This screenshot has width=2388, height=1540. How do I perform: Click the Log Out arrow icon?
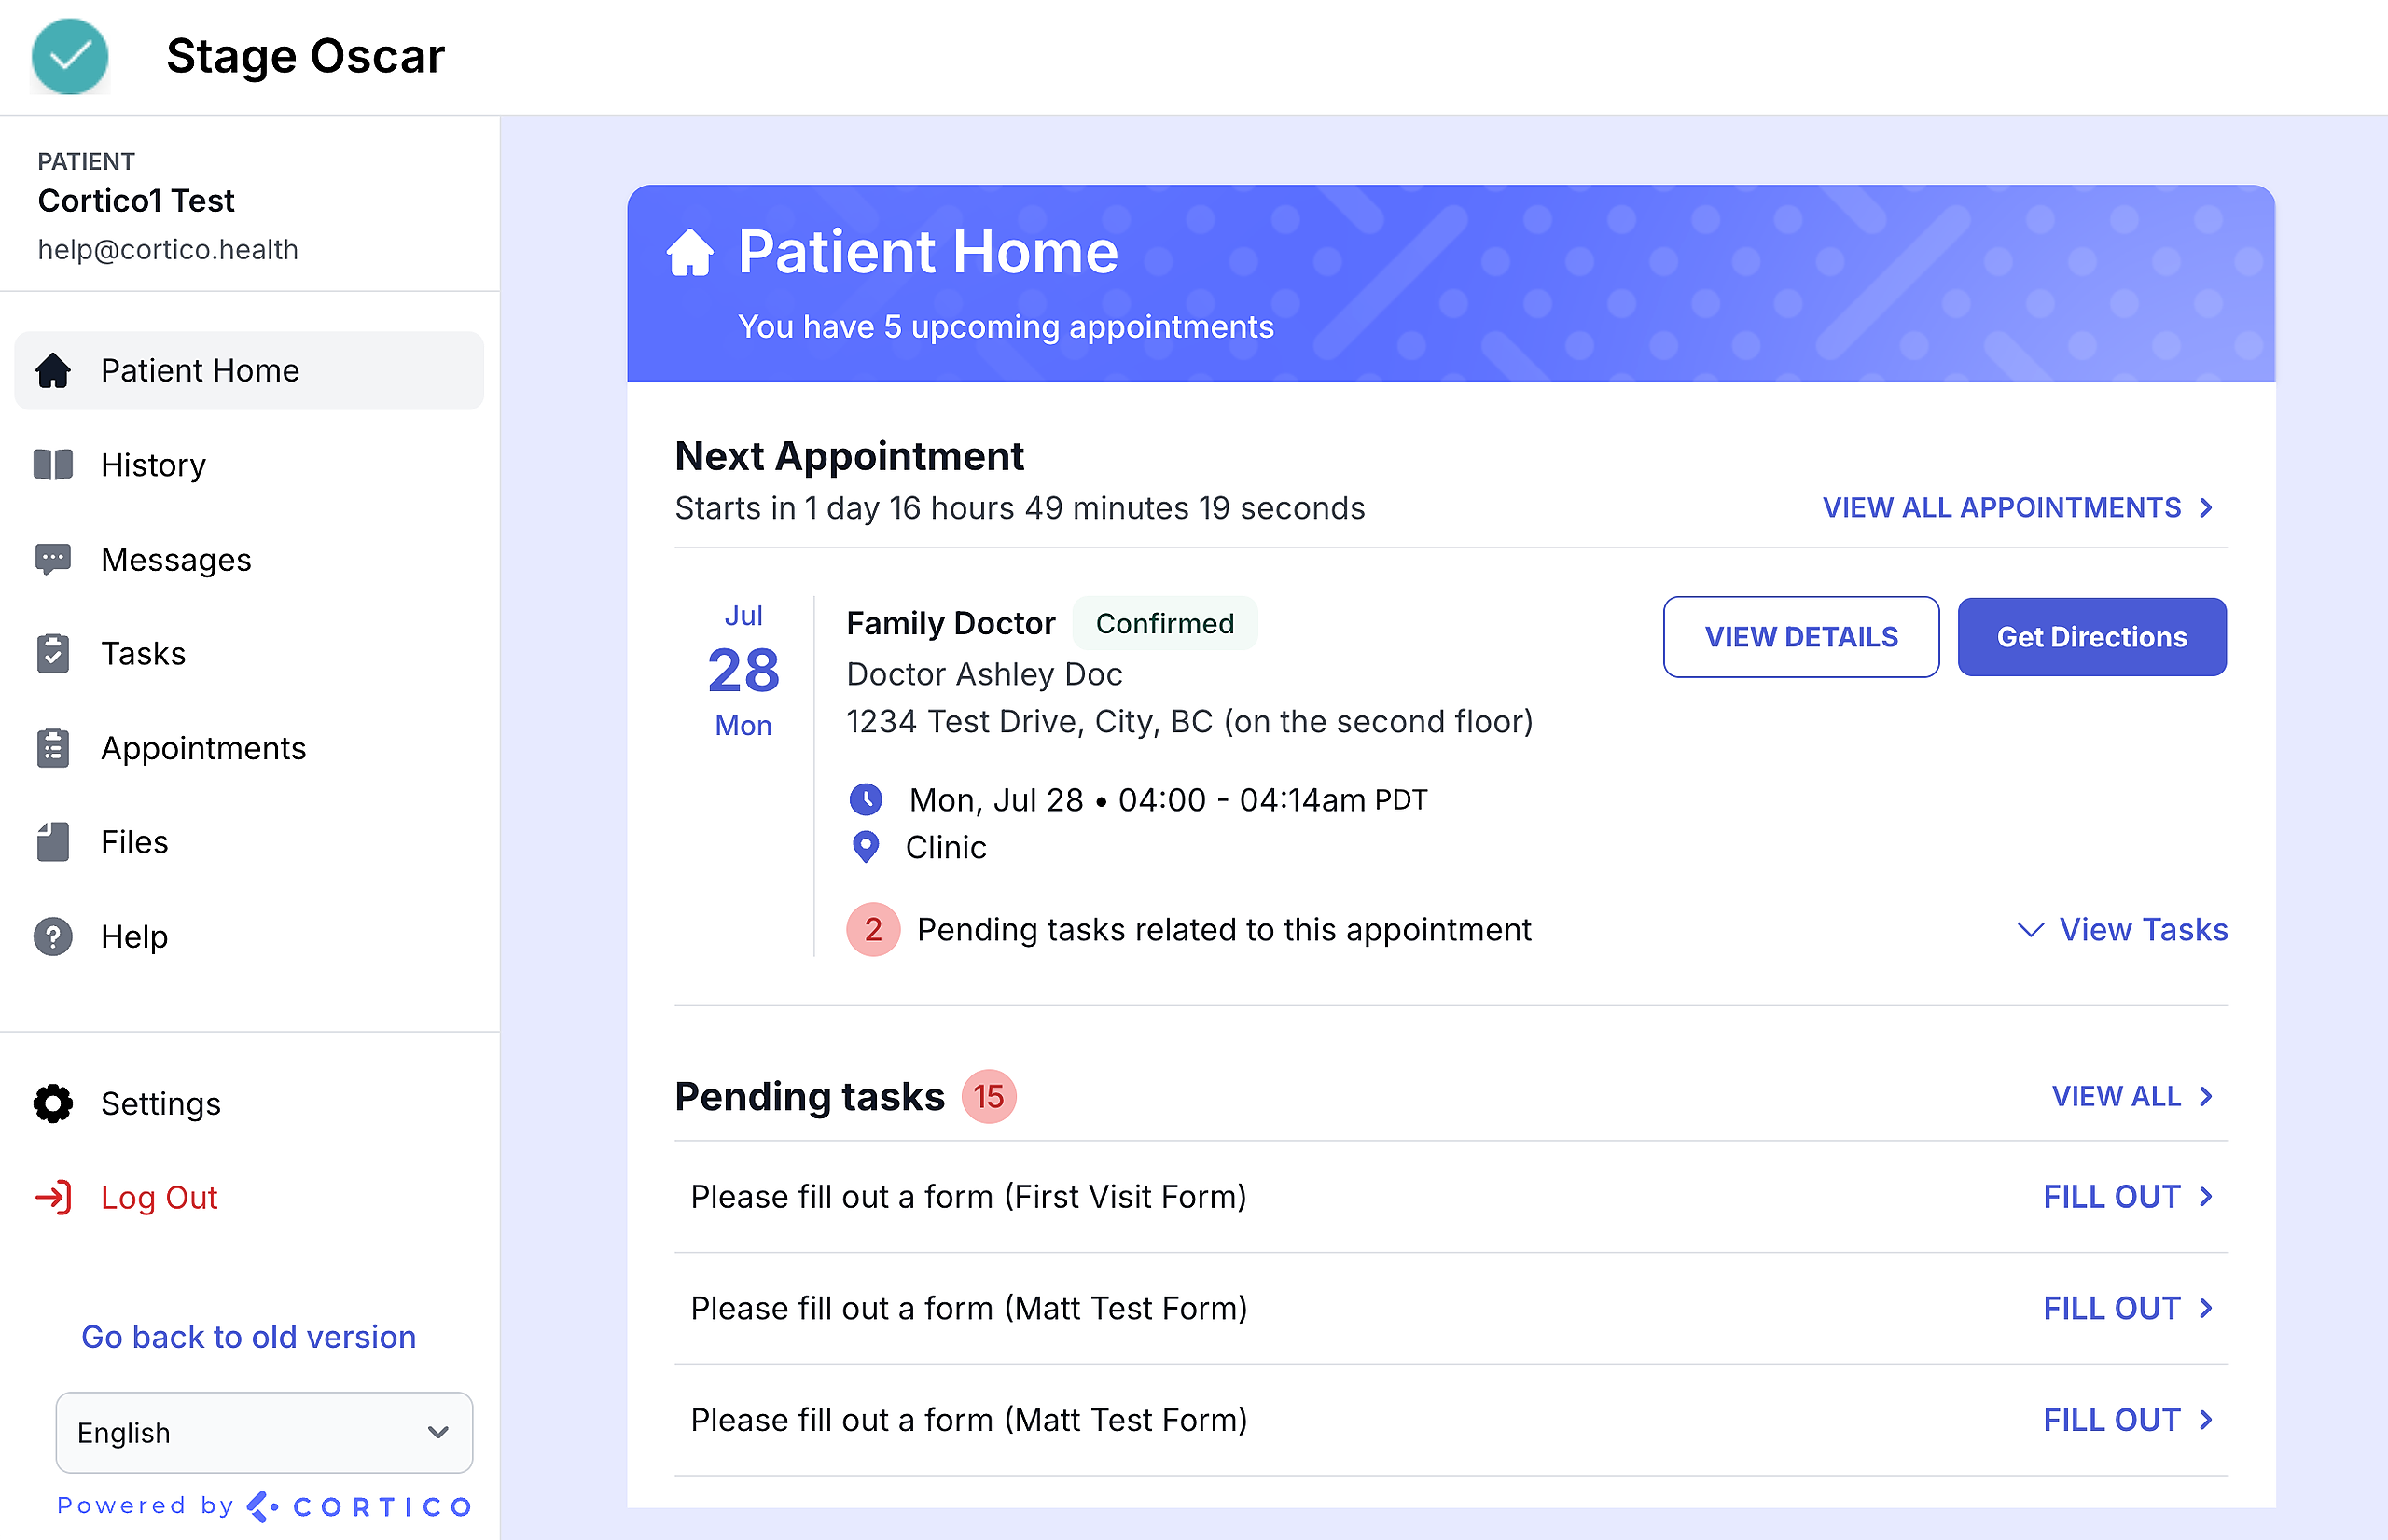tap(53, 1197)
